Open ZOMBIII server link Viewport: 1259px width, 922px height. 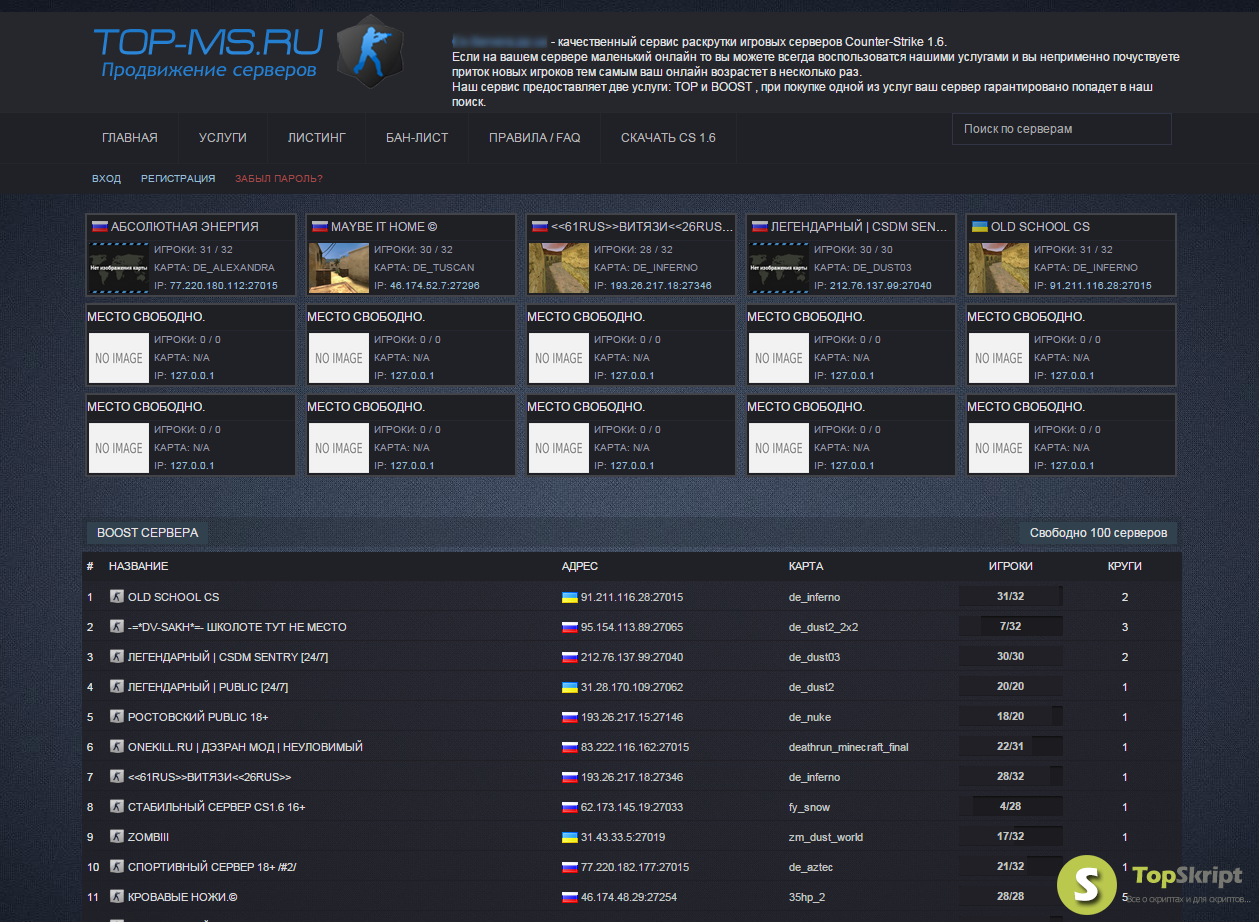click(148, 837)
